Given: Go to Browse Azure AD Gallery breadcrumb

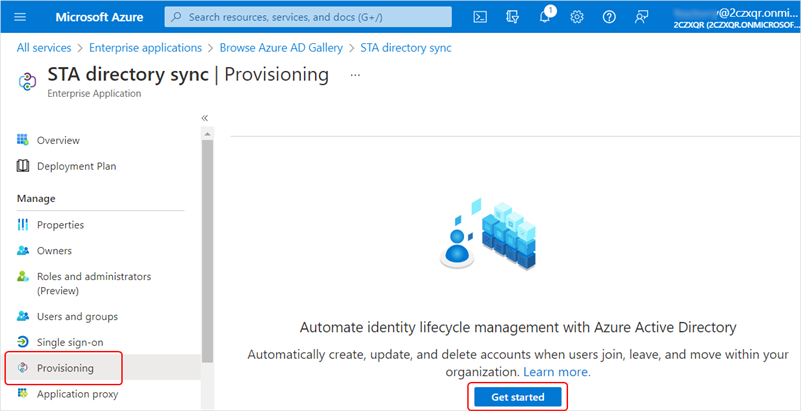Looking at the screenshot, I should coord(281,47).
